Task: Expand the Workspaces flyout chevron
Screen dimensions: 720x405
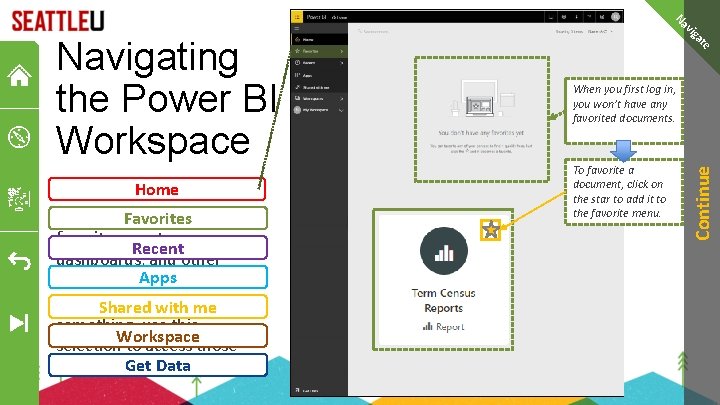Action: coord(342,99)
